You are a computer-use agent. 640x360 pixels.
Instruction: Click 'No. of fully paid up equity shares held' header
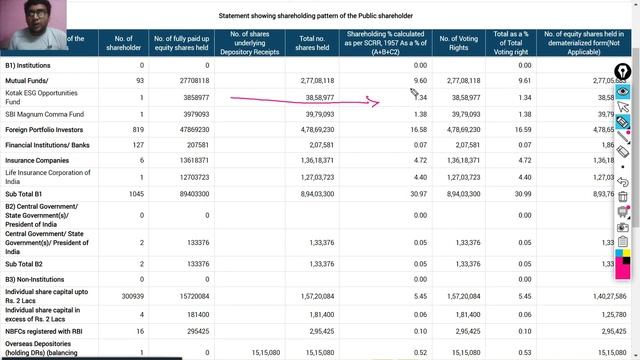[181, 43]
